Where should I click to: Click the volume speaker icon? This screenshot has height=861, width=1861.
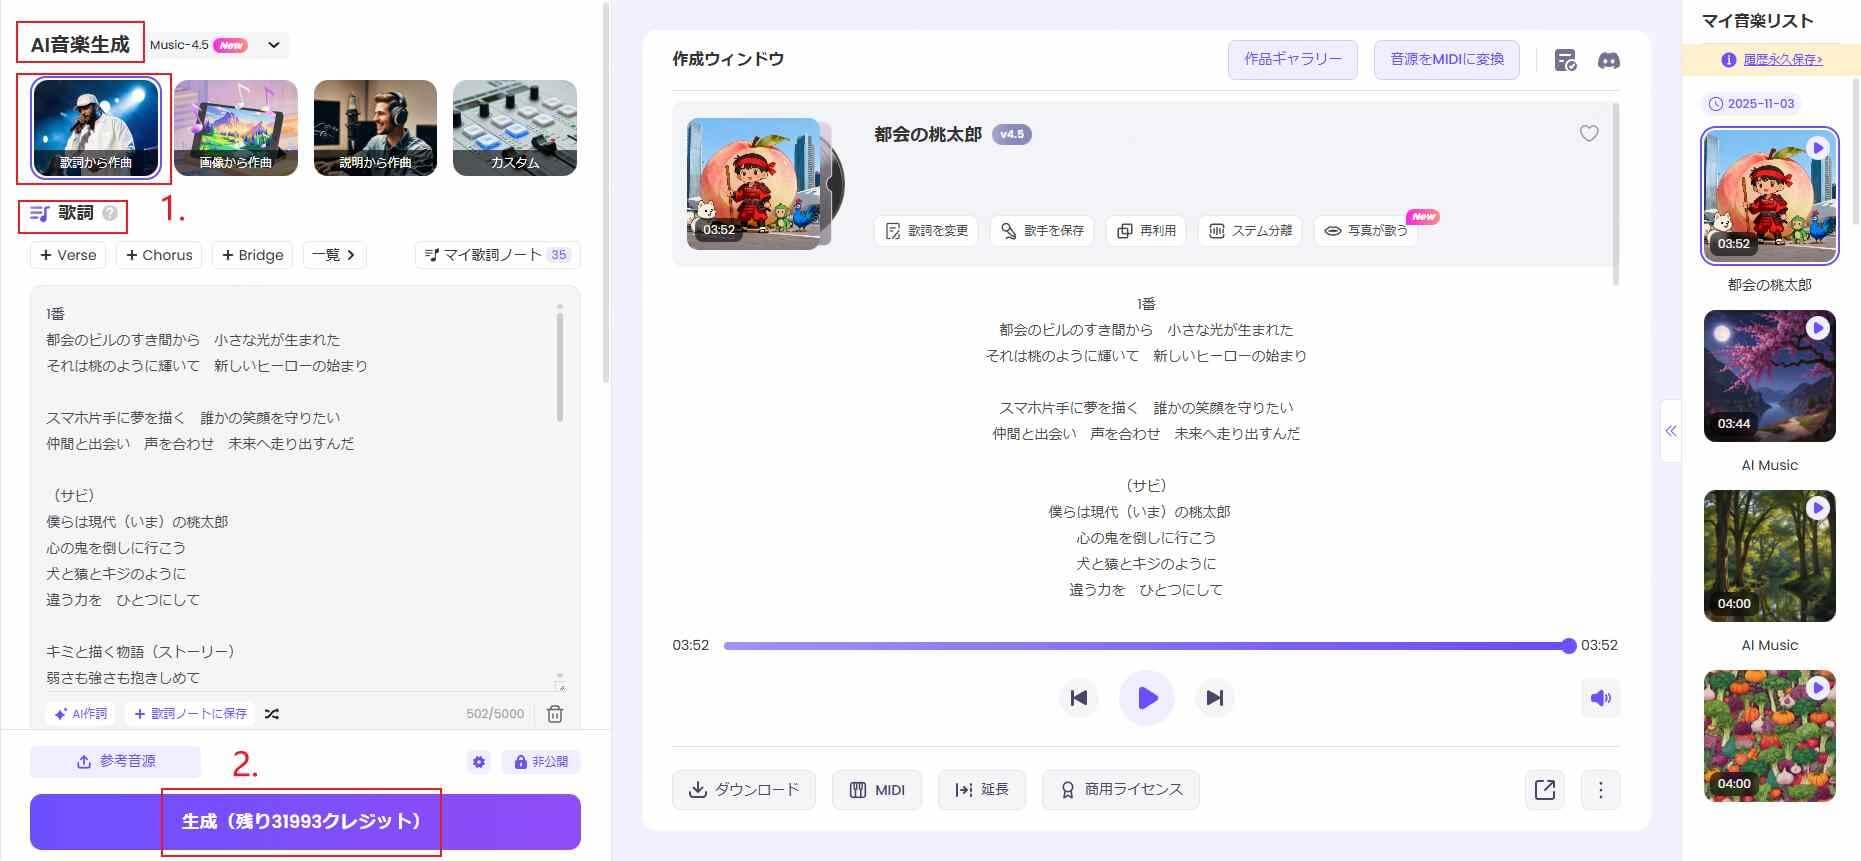(x=1600, y=698)
